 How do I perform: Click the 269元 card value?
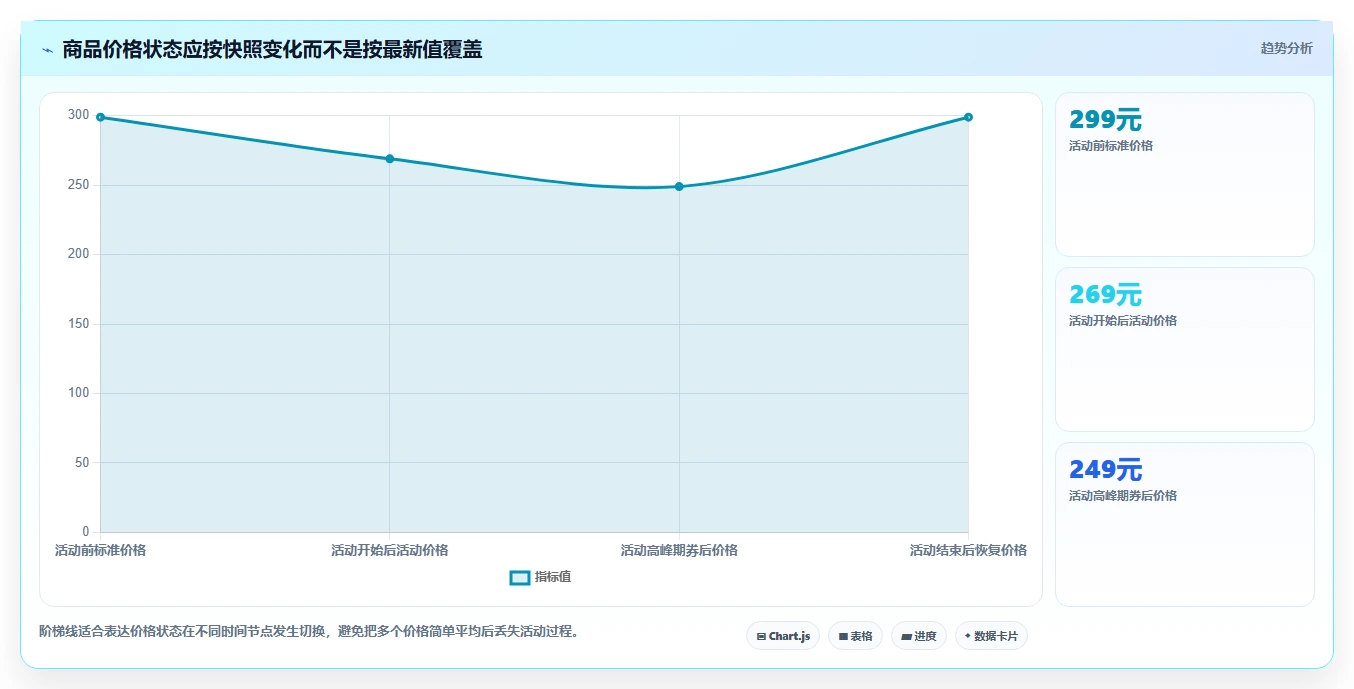(1105, 295)
